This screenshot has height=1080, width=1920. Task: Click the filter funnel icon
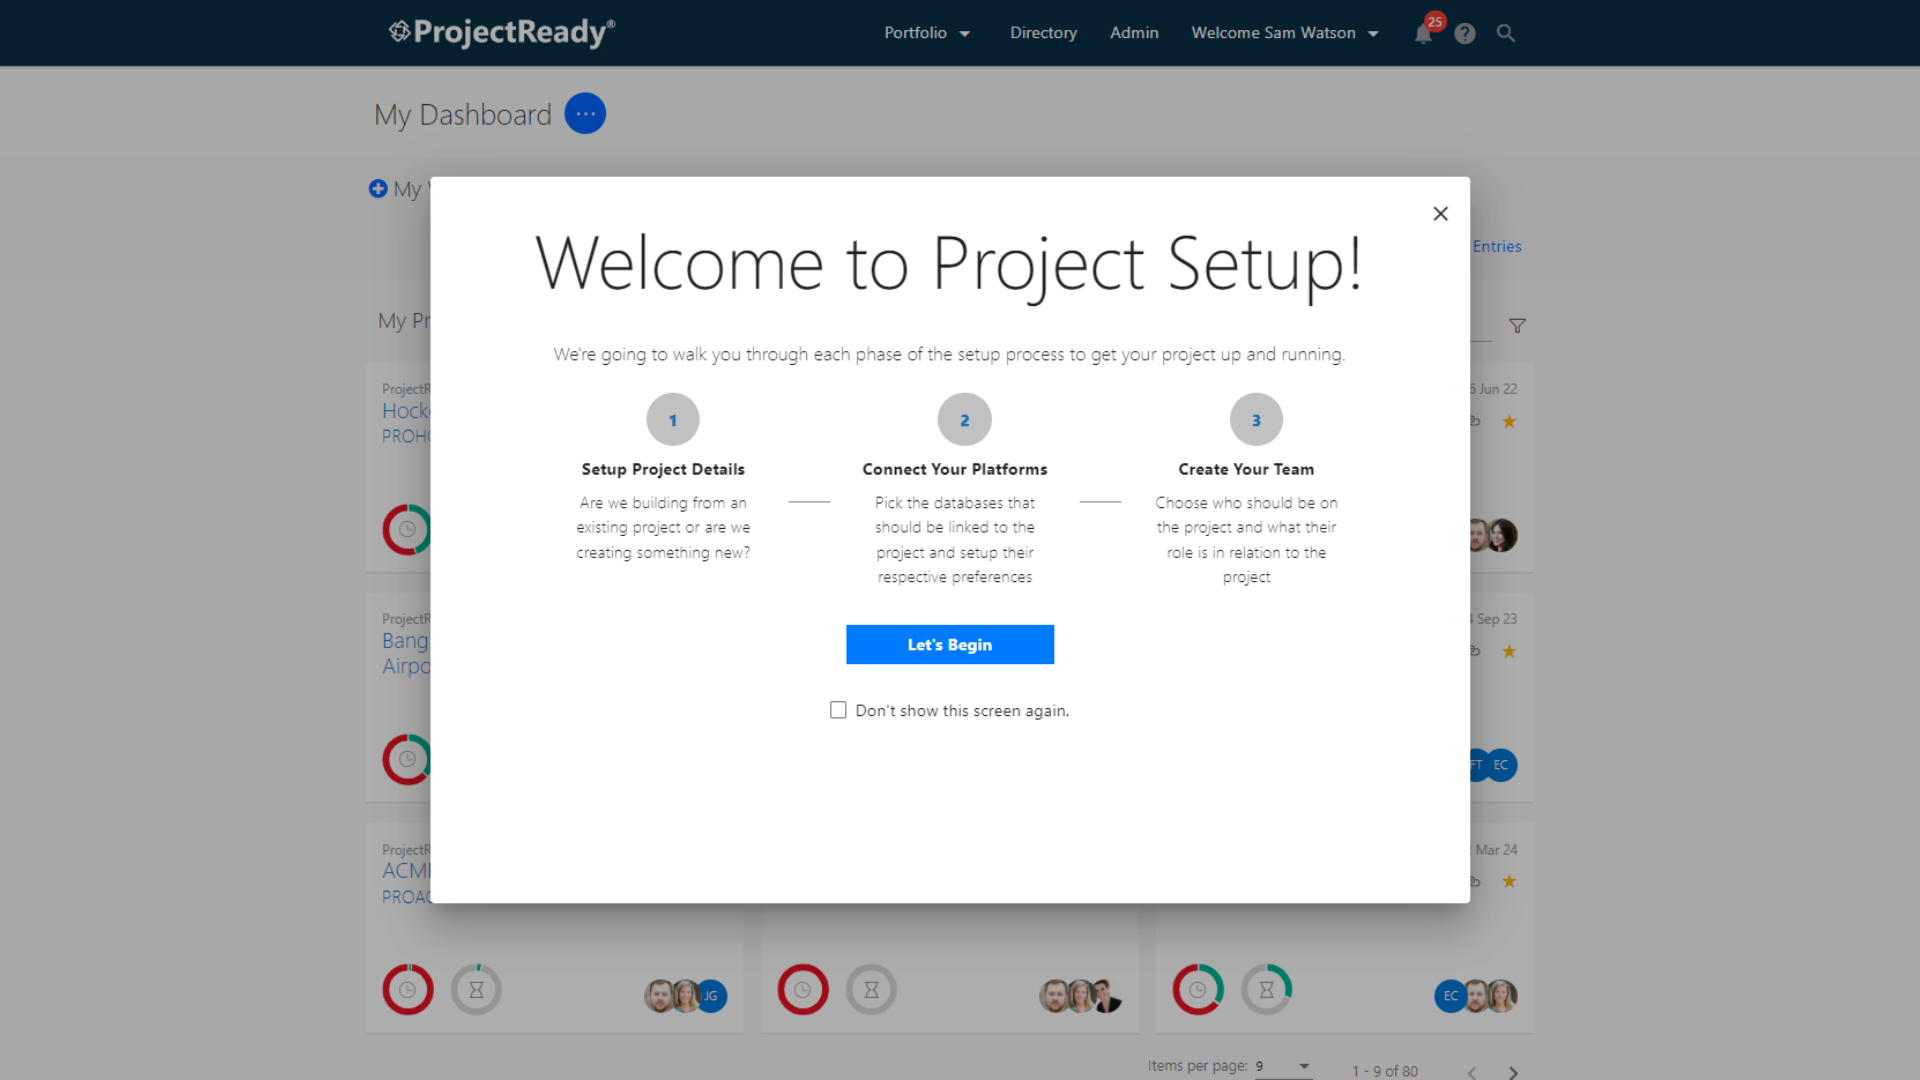pyautogui.click(x=1517, y=325)
